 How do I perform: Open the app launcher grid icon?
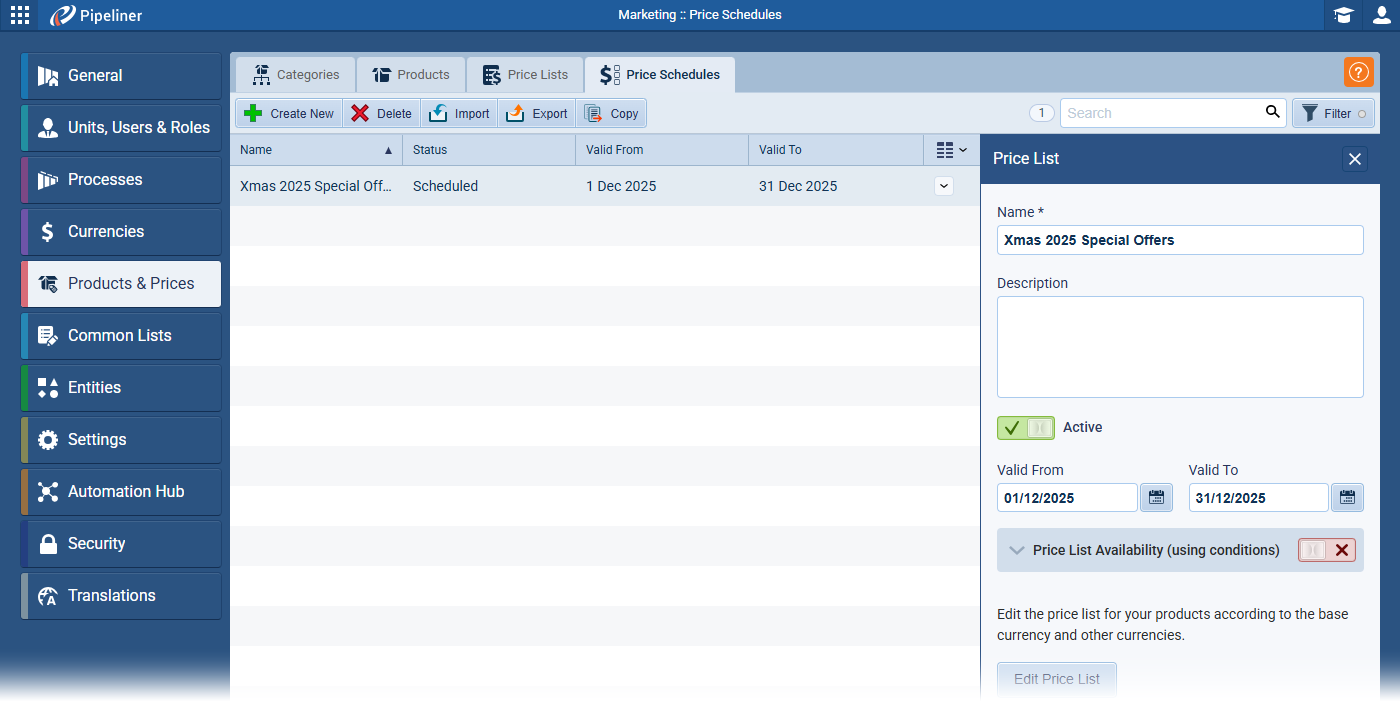tap(20, 15)
